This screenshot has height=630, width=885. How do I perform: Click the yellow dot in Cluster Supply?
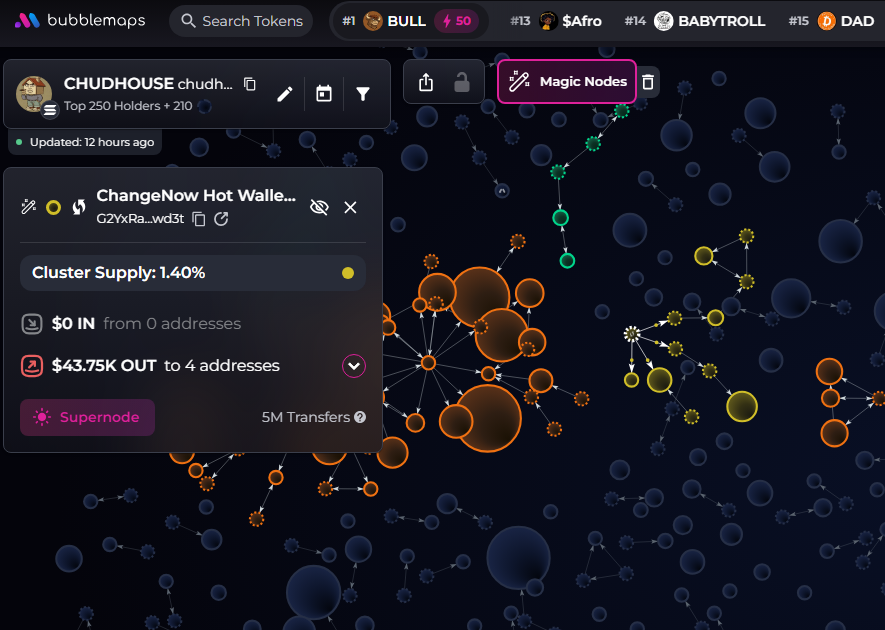point(348,273)
